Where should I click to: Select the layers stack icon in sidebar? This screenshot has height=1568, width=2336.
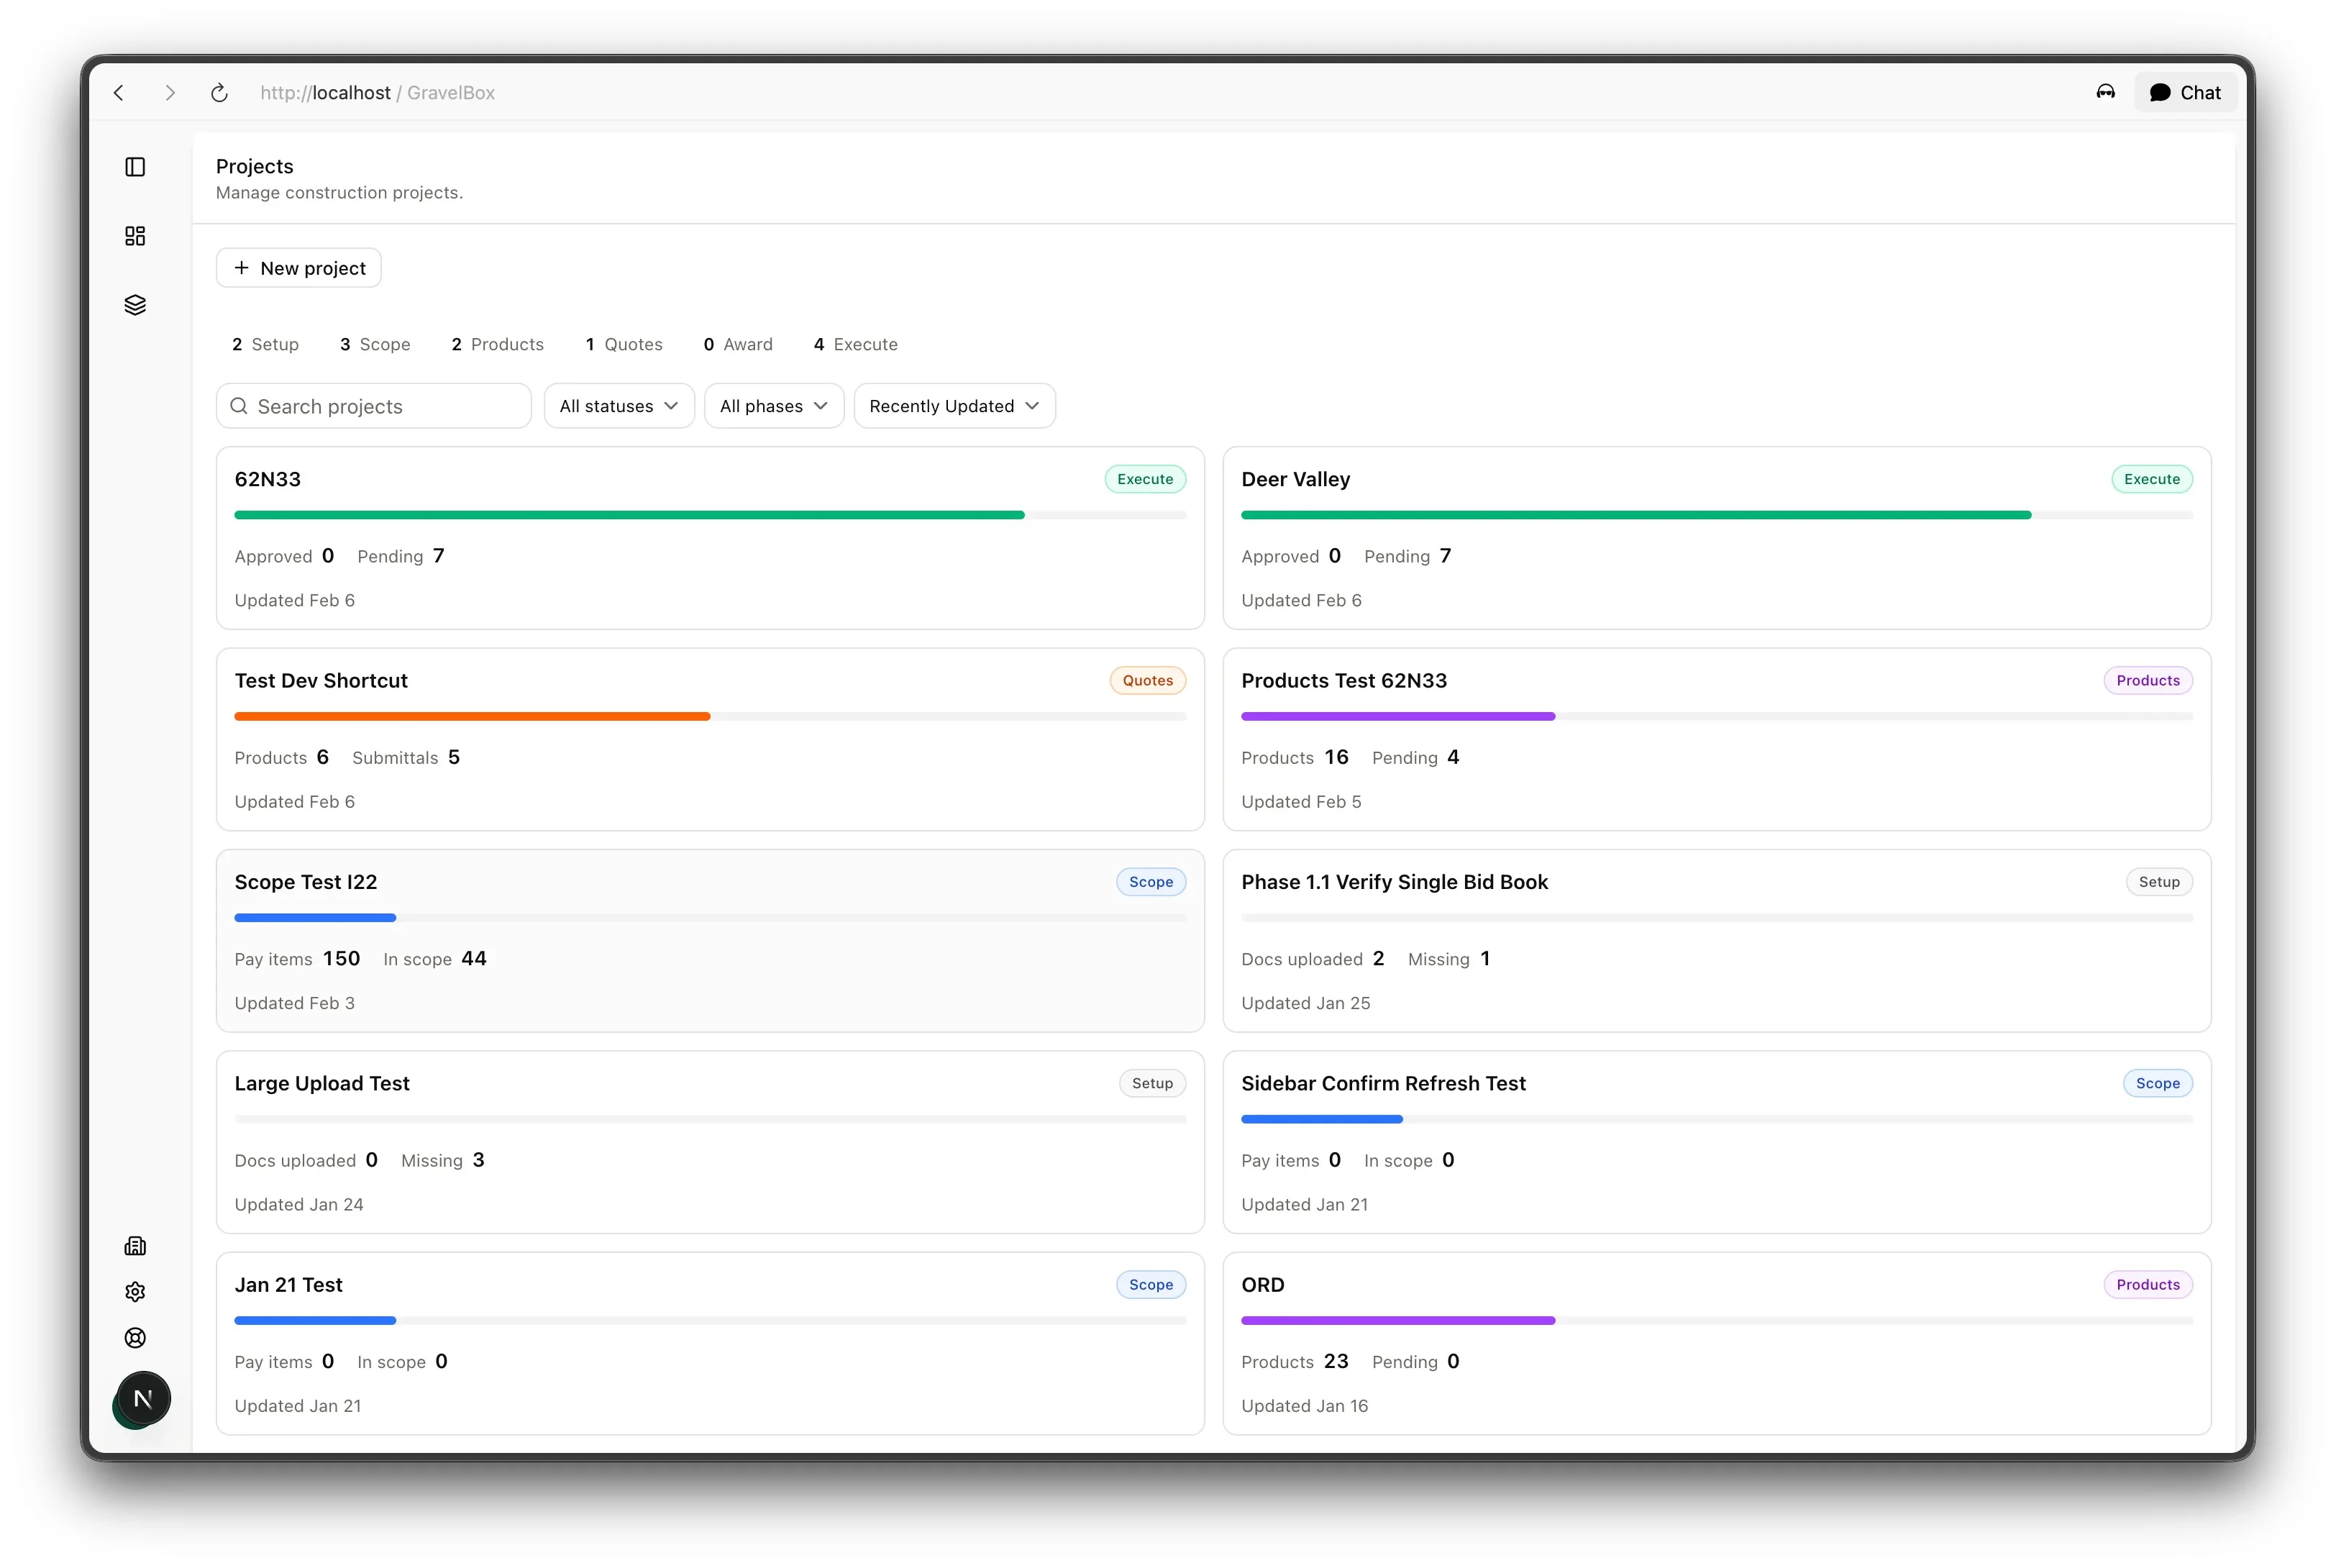click(135, 304)
